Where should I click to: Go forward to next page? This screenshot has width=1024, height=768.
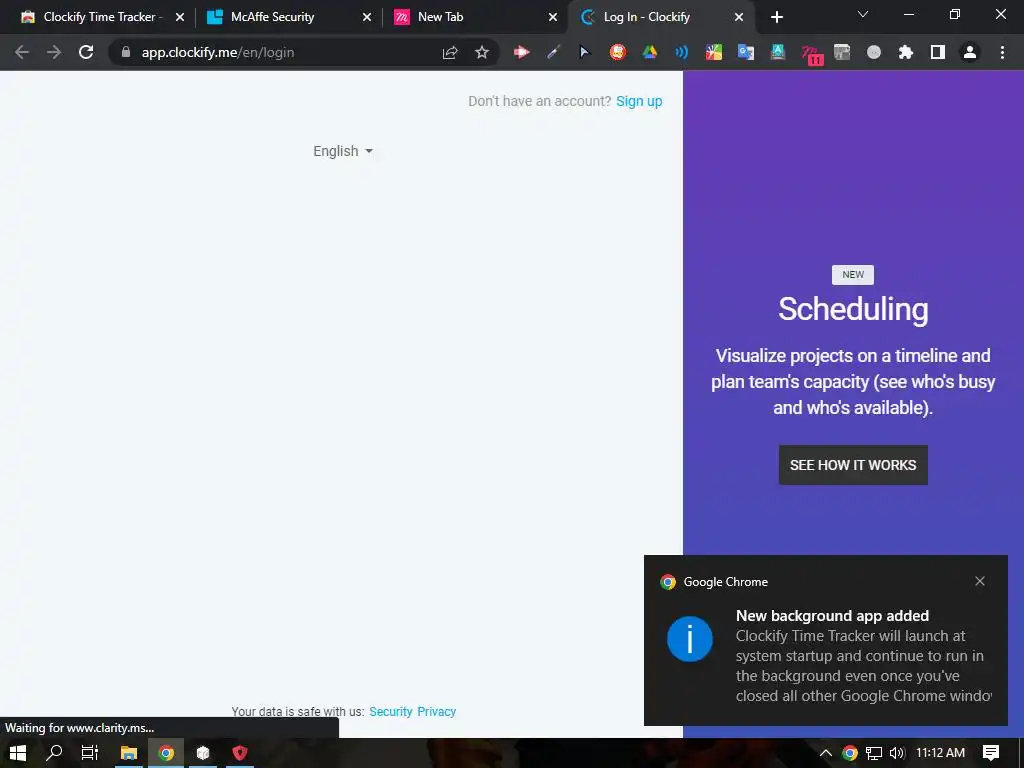(54, 52)
